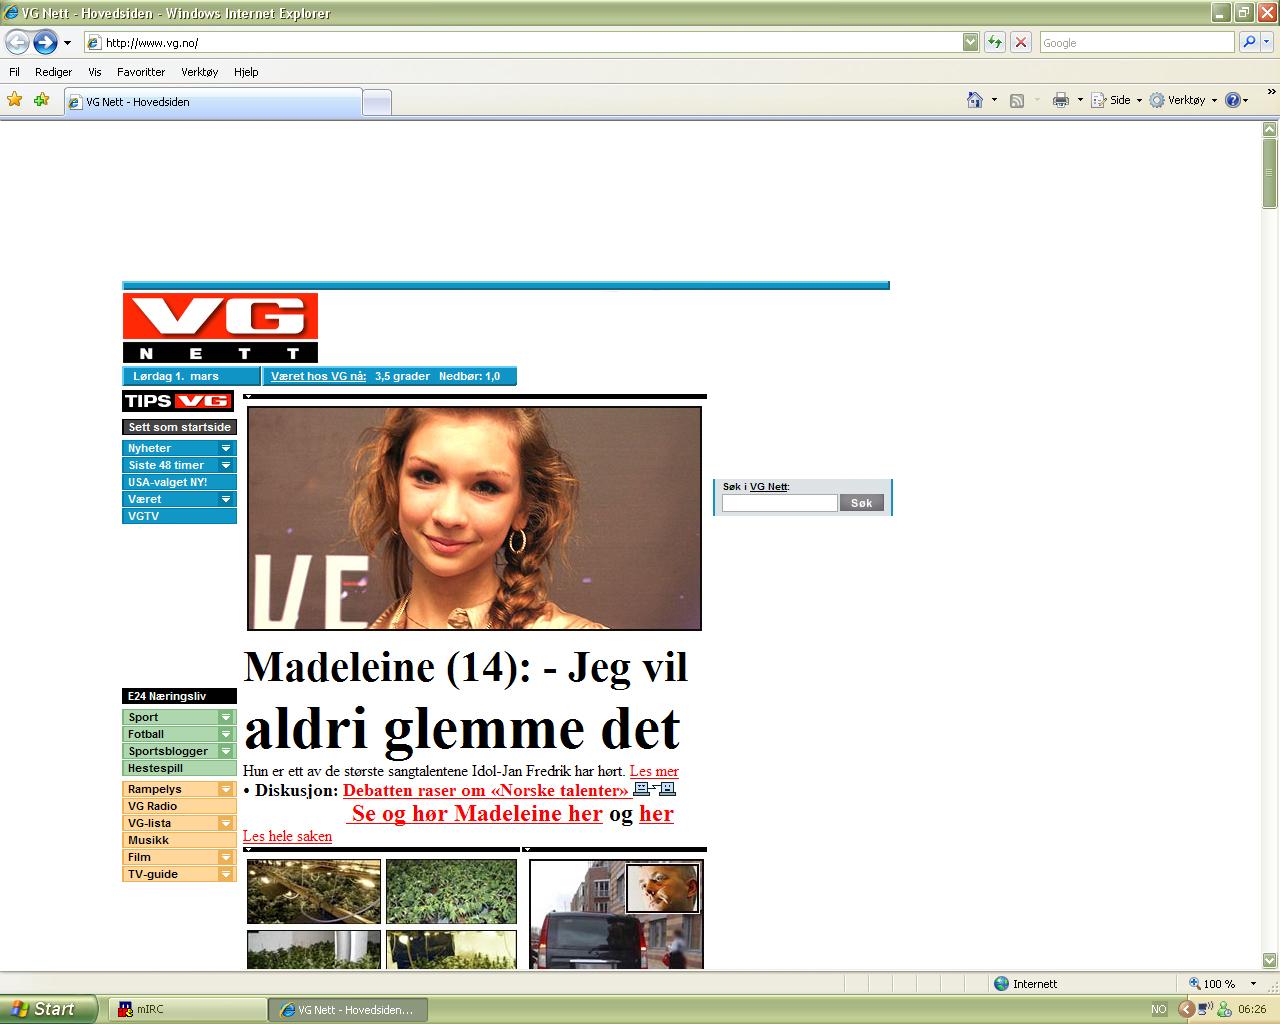The height and width of the screenshot is (1024, 1280).
Task: Switch to mIRC on the taskbar
Action: pyautogui.click(x=185, y=1010)
